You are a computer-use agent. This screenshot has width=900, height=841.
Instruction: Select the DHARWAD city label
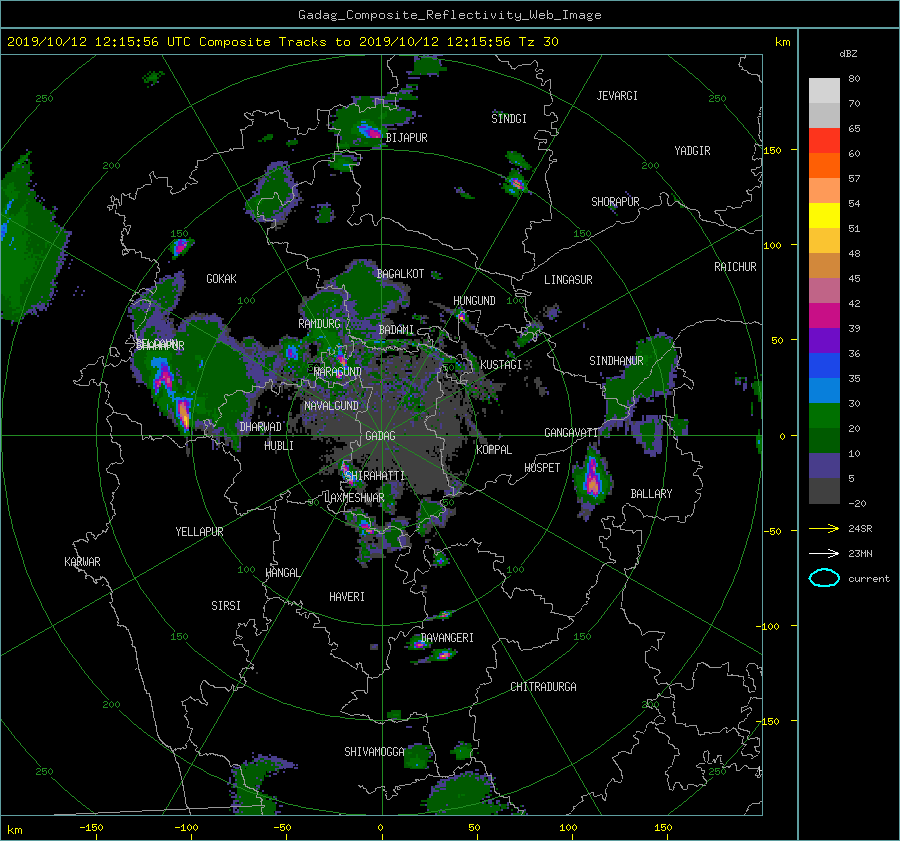(x=260, y=427)
